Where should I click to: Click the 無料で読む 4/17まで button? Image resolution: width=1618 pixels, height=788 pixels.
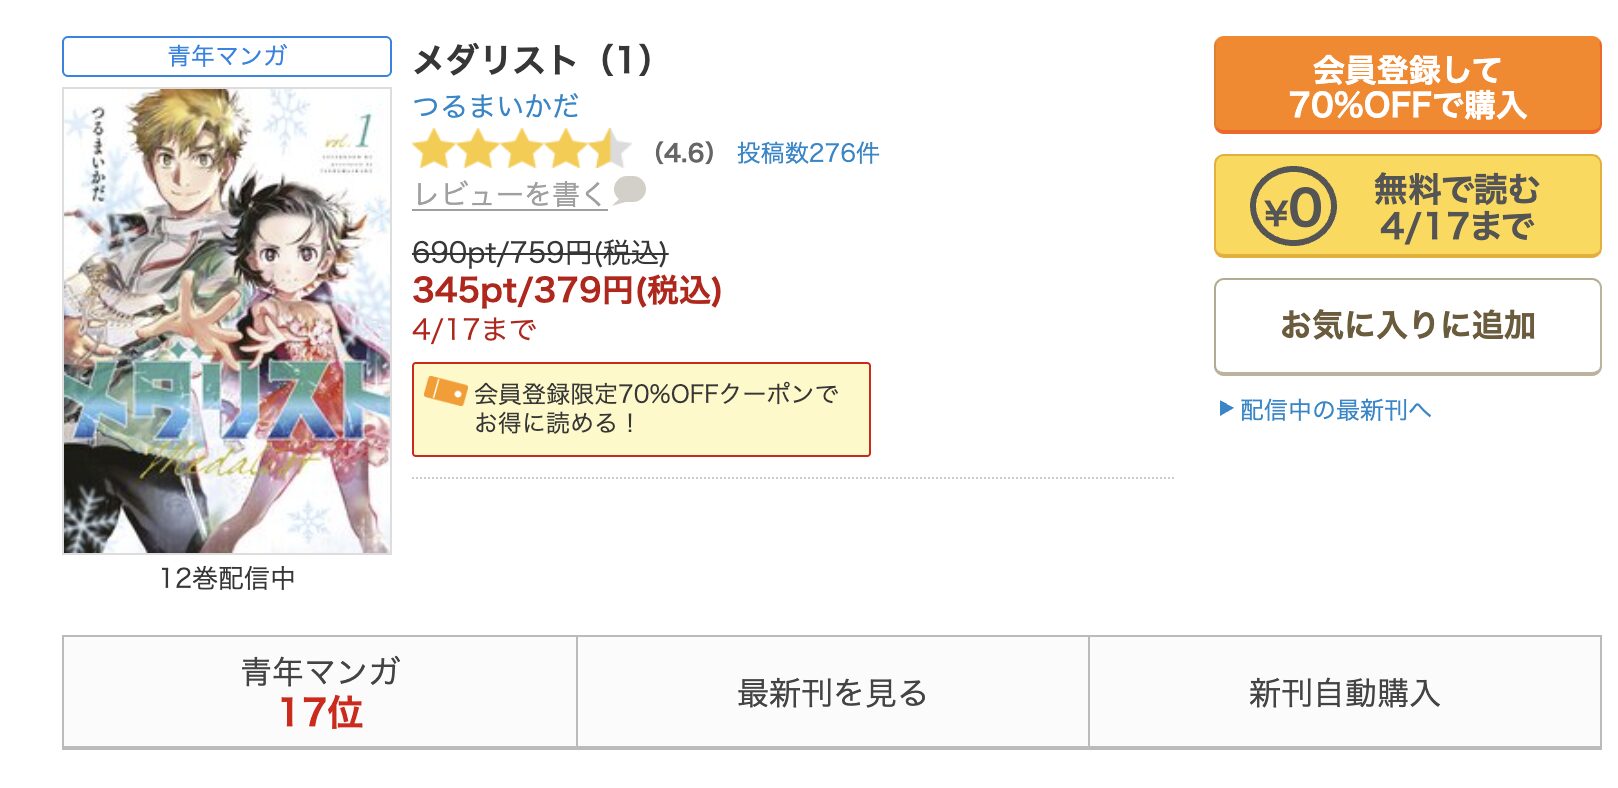pyautogui.click(x=1407, y=206)
